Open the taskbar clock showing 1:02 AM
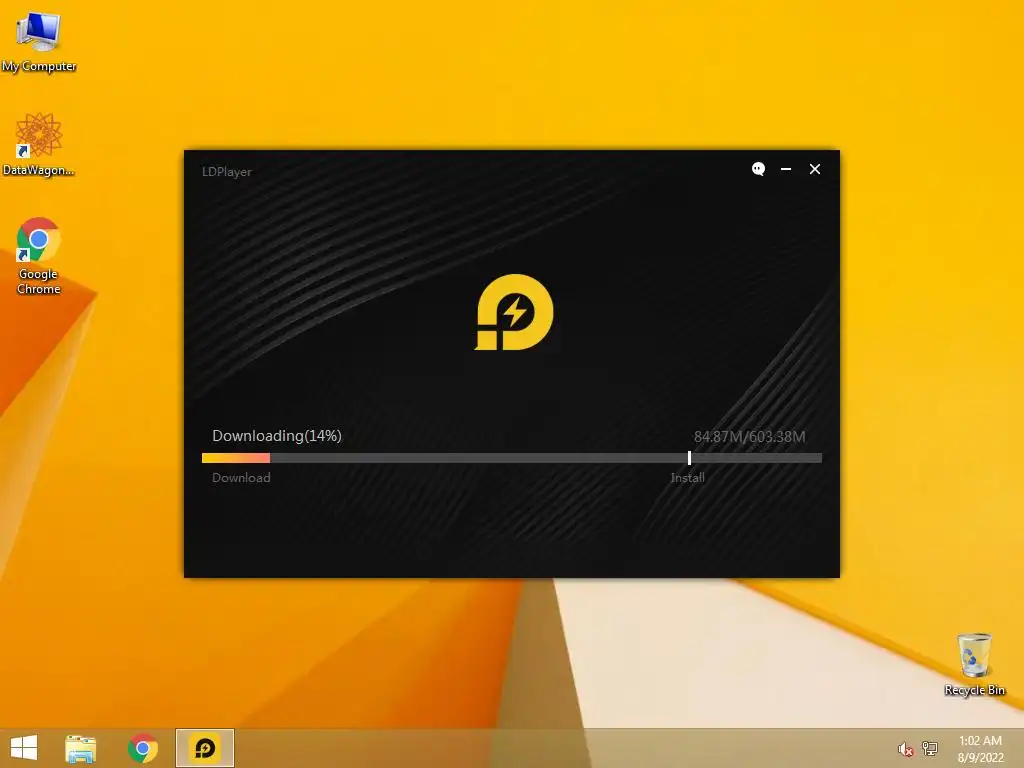Viewport: 1024px width, 768px height. pyautogui.click(x=980, y=748)
